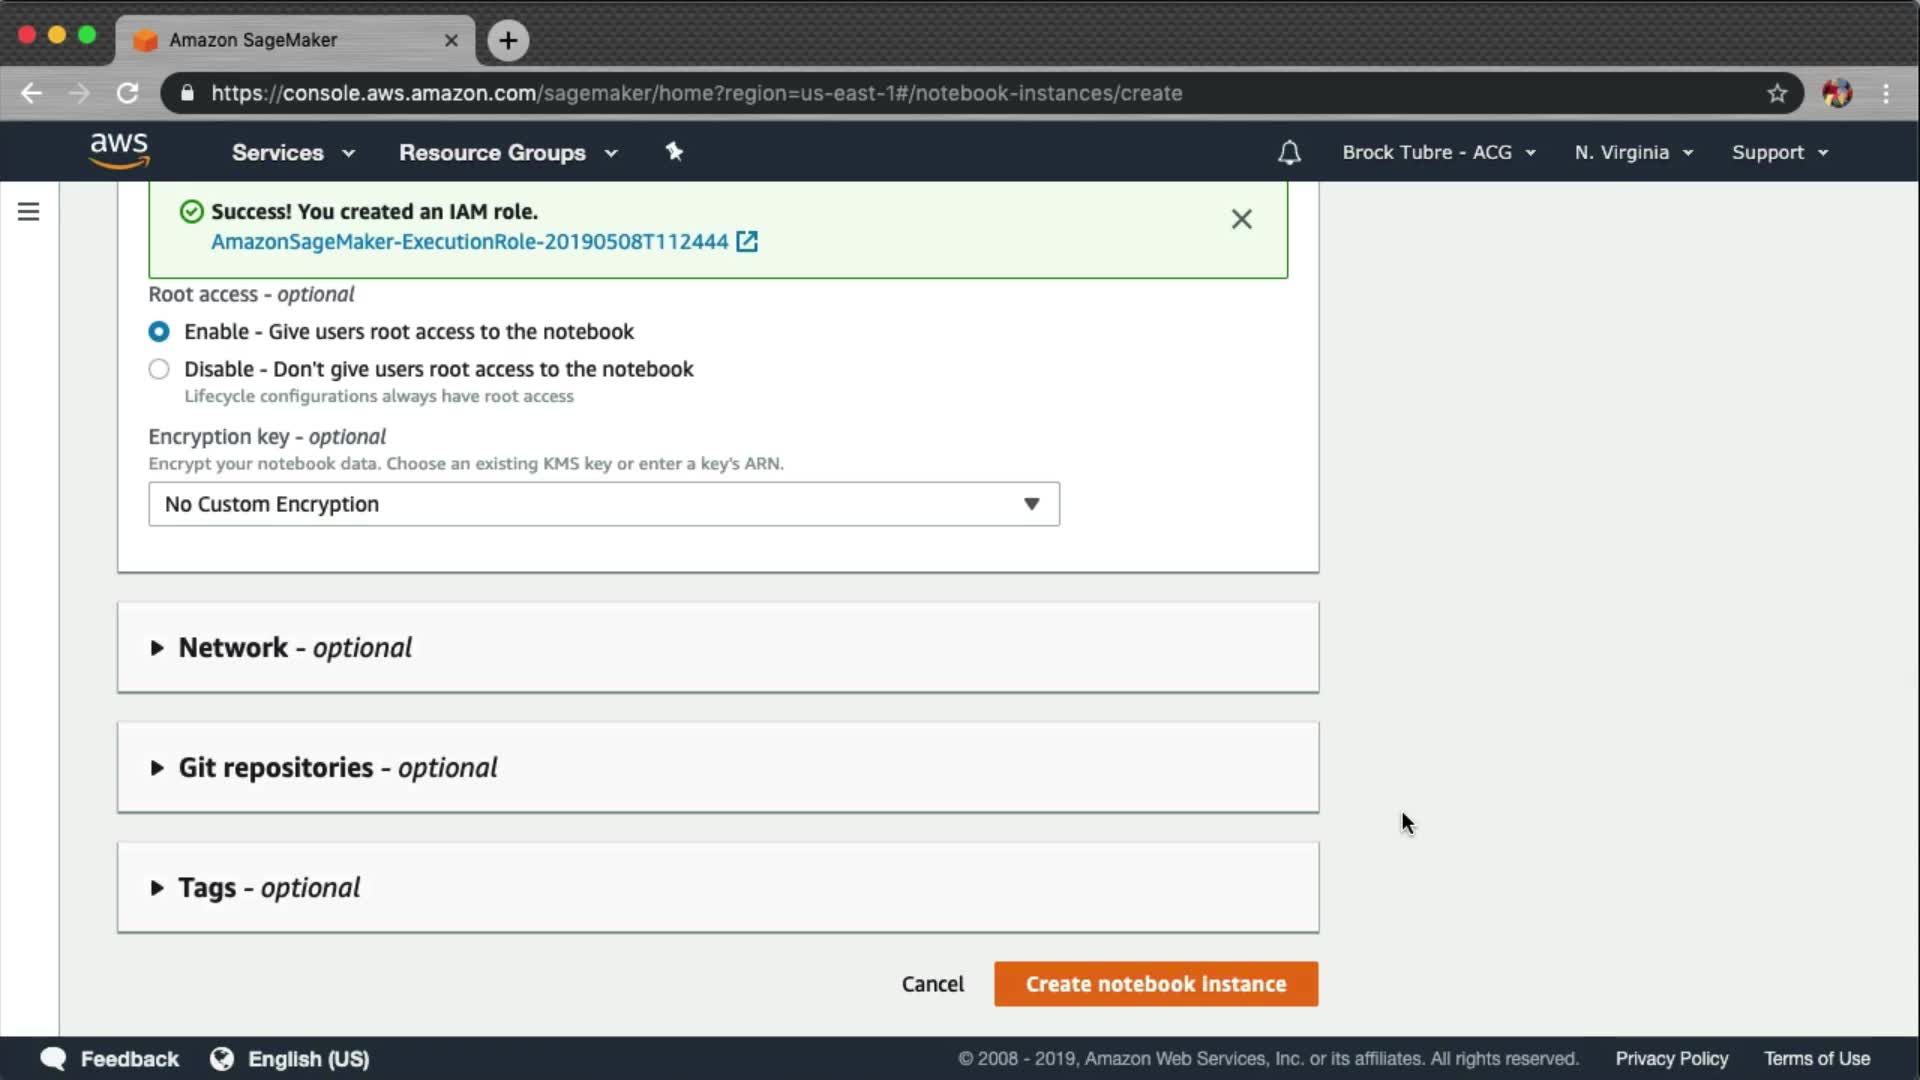Viewport: 1920px width, 1080px height.
Task: Open the AWS hamburger side navigation menu
Action: (28, 212)
